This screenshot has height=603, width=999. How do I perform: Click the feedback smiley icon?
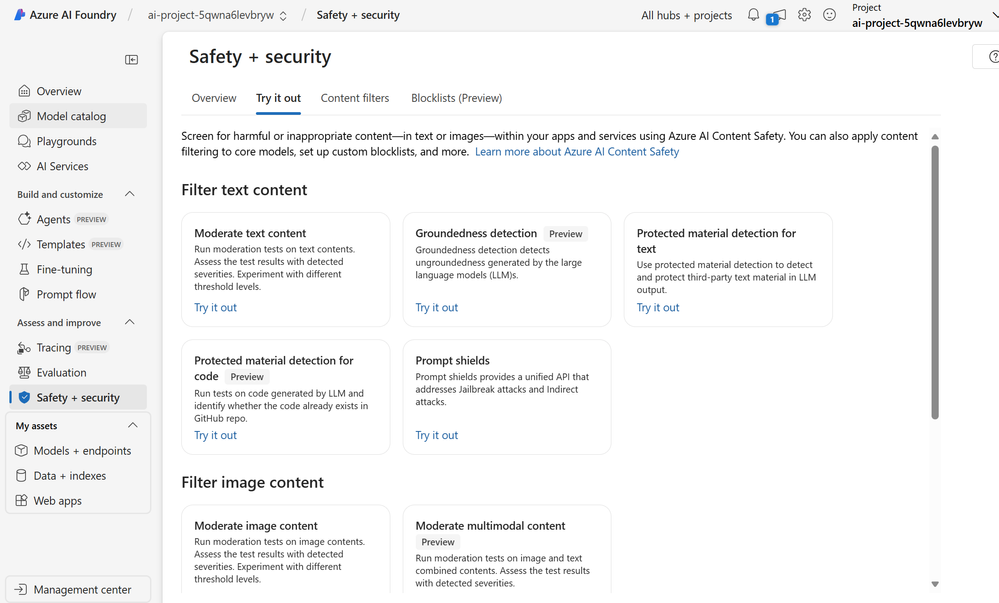pyautogui.click(x=829, y=15)
